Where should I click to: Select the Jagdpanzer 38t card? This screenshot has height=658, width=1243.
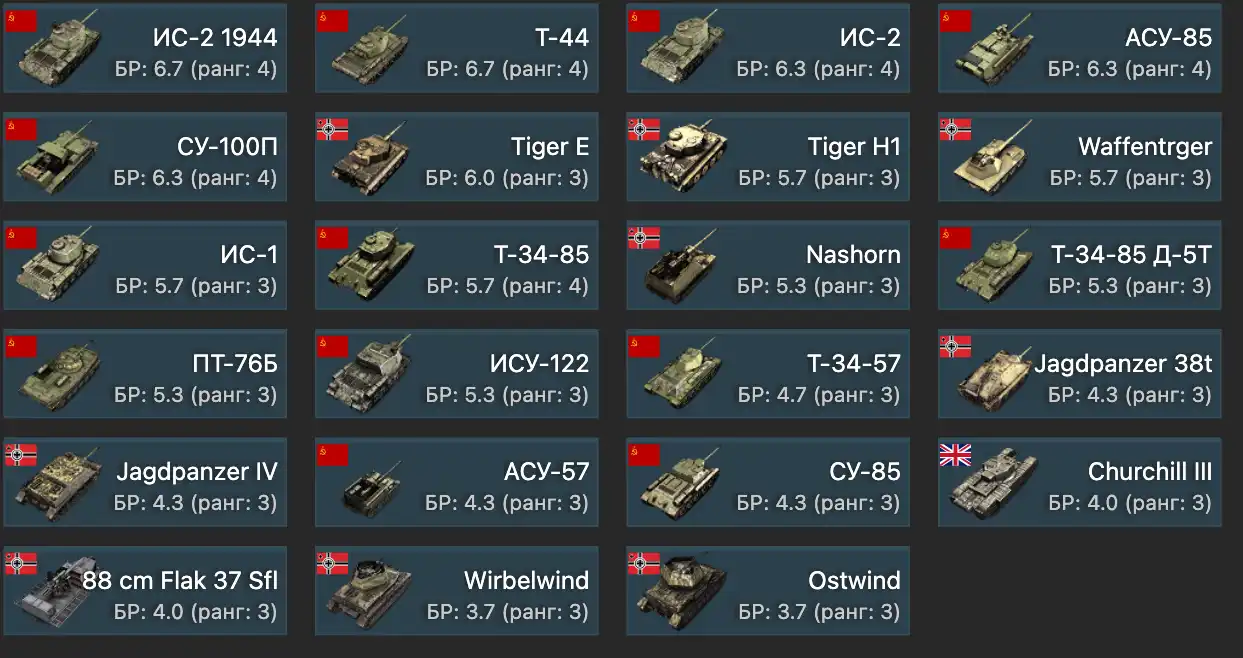tap(1080, 373)
